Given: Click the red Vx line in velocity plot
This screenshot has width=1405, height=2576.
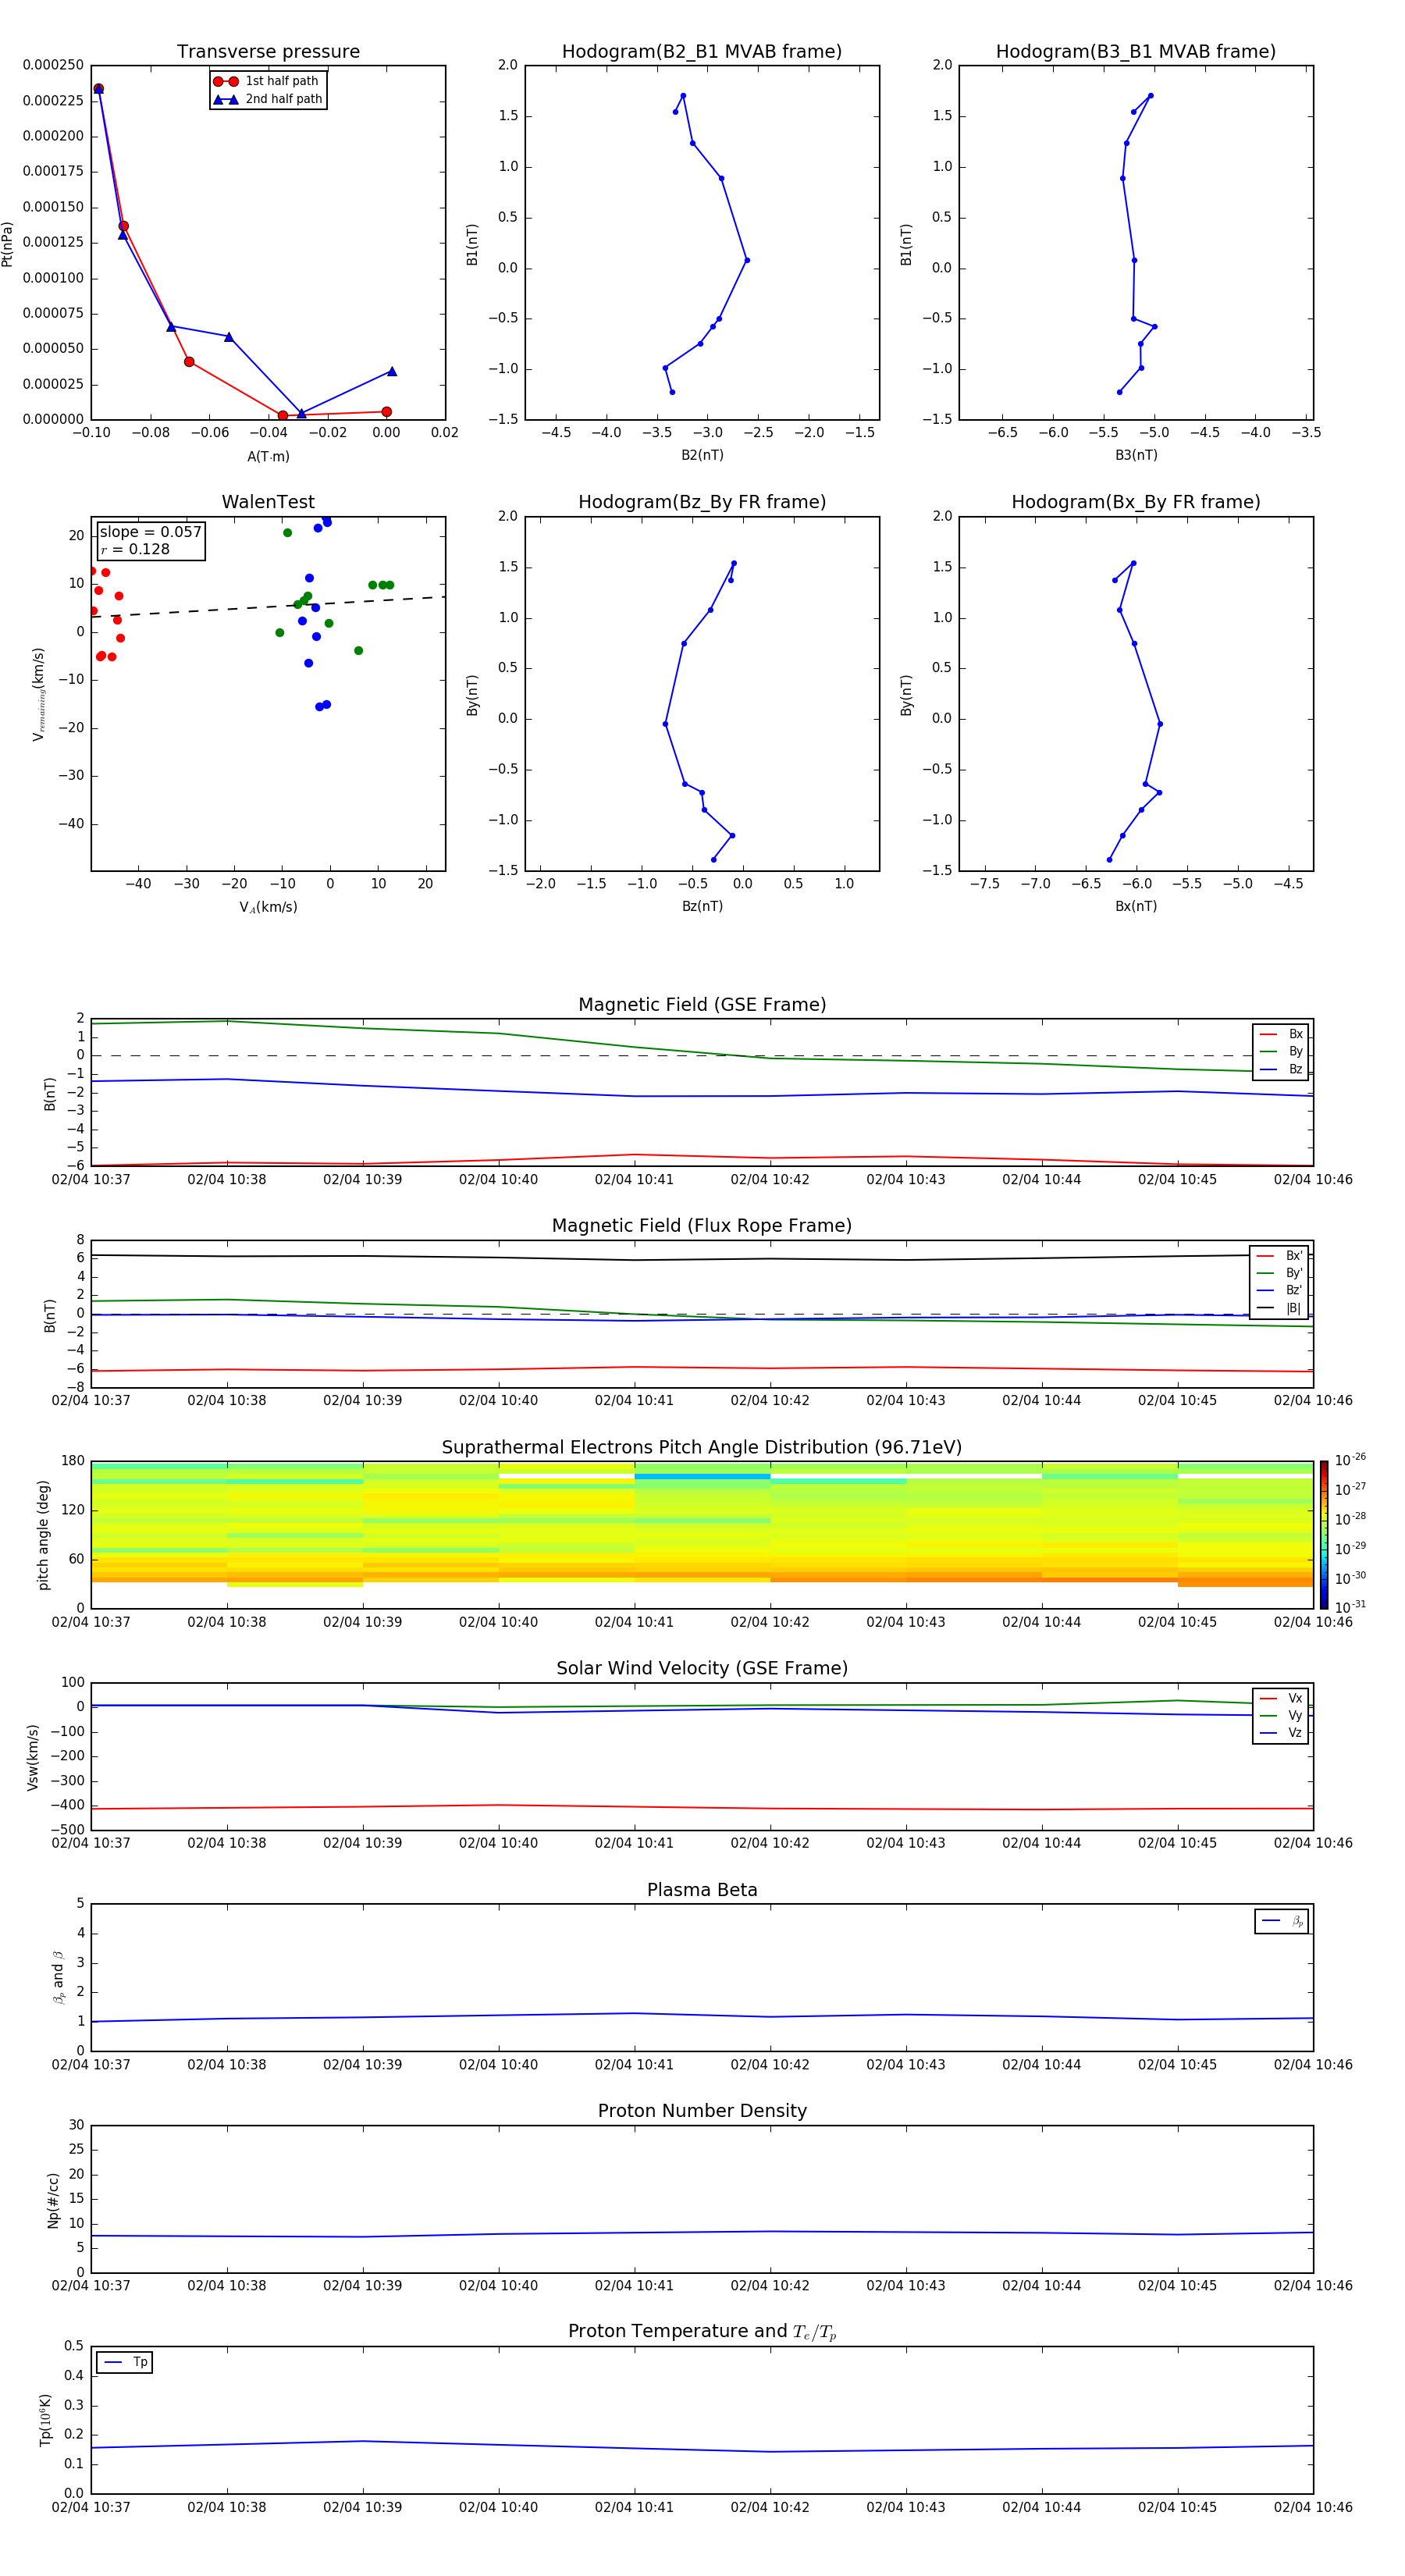Looking at the screenshot, I should click(702, 1808).
